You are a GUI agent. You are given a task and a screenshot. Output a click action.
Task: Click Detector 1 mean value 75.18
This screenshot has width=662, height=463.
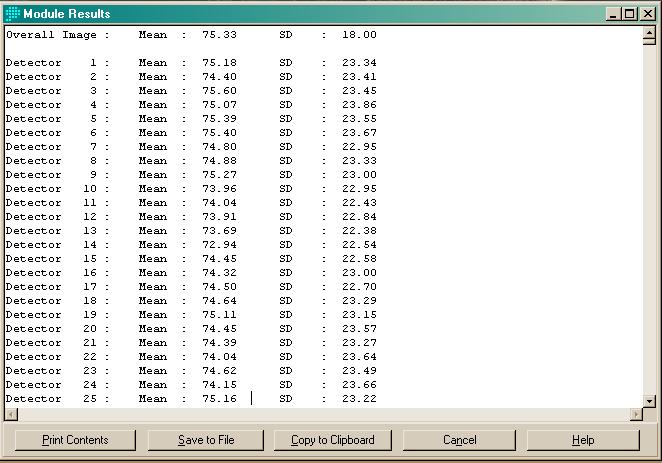(x=219, y=62)
